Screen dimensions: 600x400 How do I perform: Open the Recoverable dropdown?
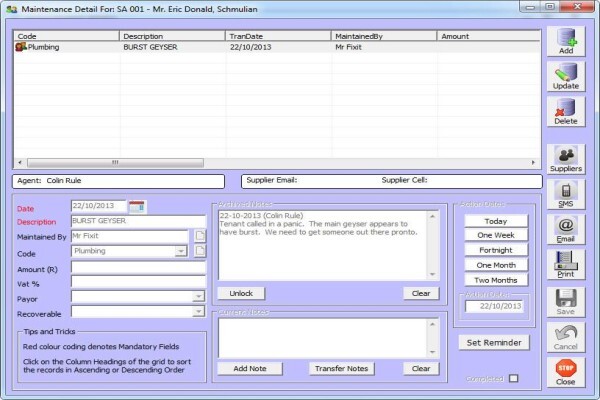point(198,312)
